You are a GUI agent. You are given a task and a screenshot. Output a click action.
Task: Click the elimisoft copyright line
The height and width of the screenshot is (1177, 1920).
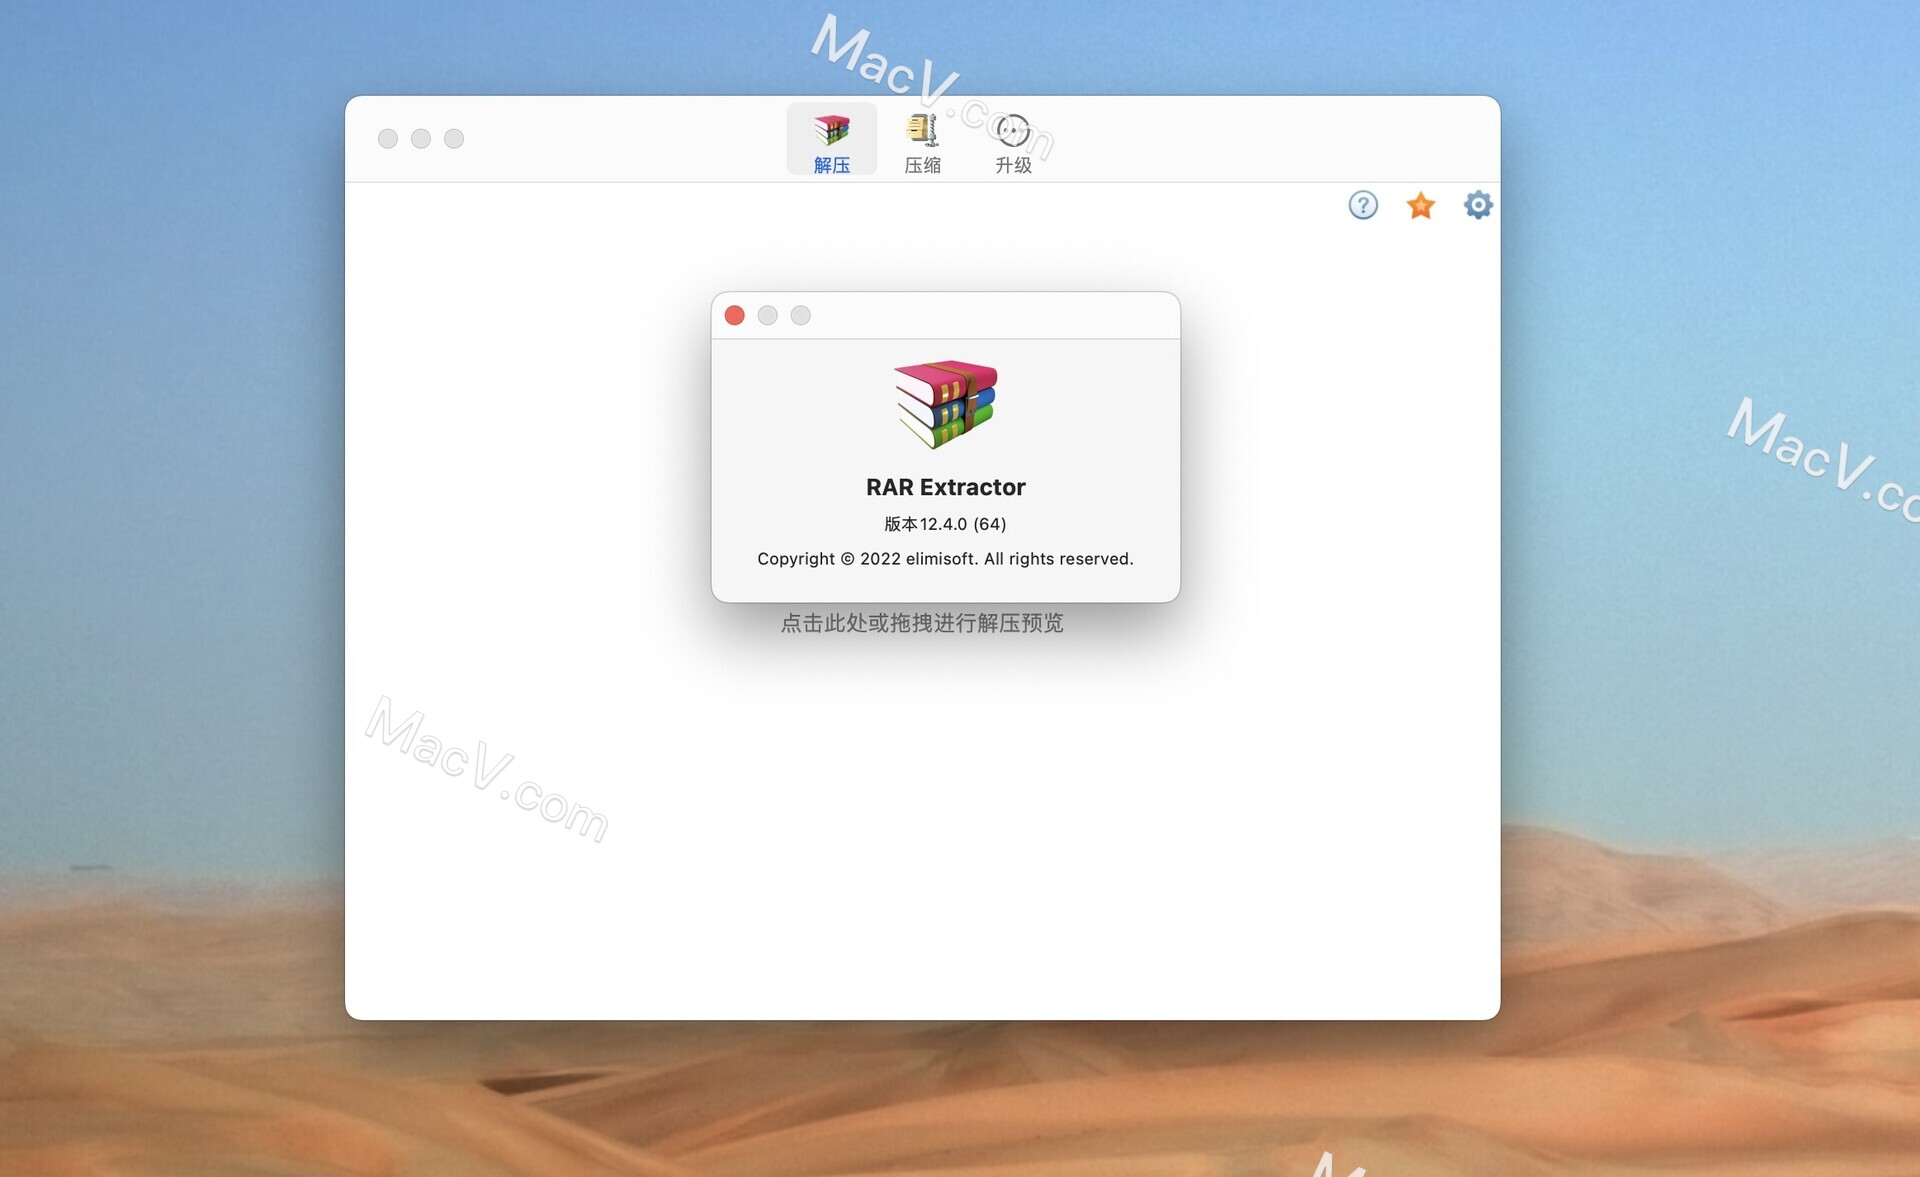(945, 559)
